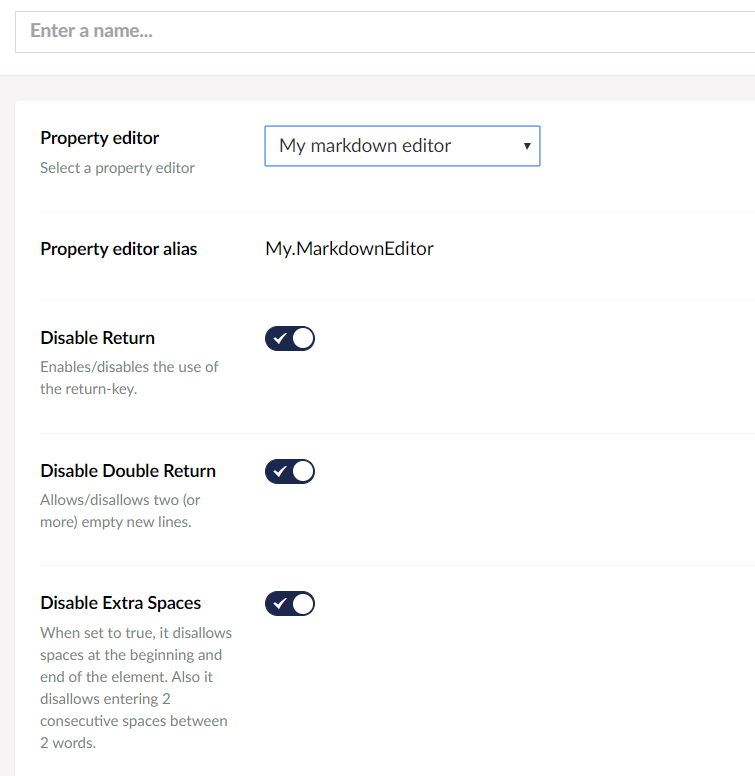Click the dropdown arrow beside My markdown editor
Viewport: 755px width, 776px height.
click(x=526, y=146)
